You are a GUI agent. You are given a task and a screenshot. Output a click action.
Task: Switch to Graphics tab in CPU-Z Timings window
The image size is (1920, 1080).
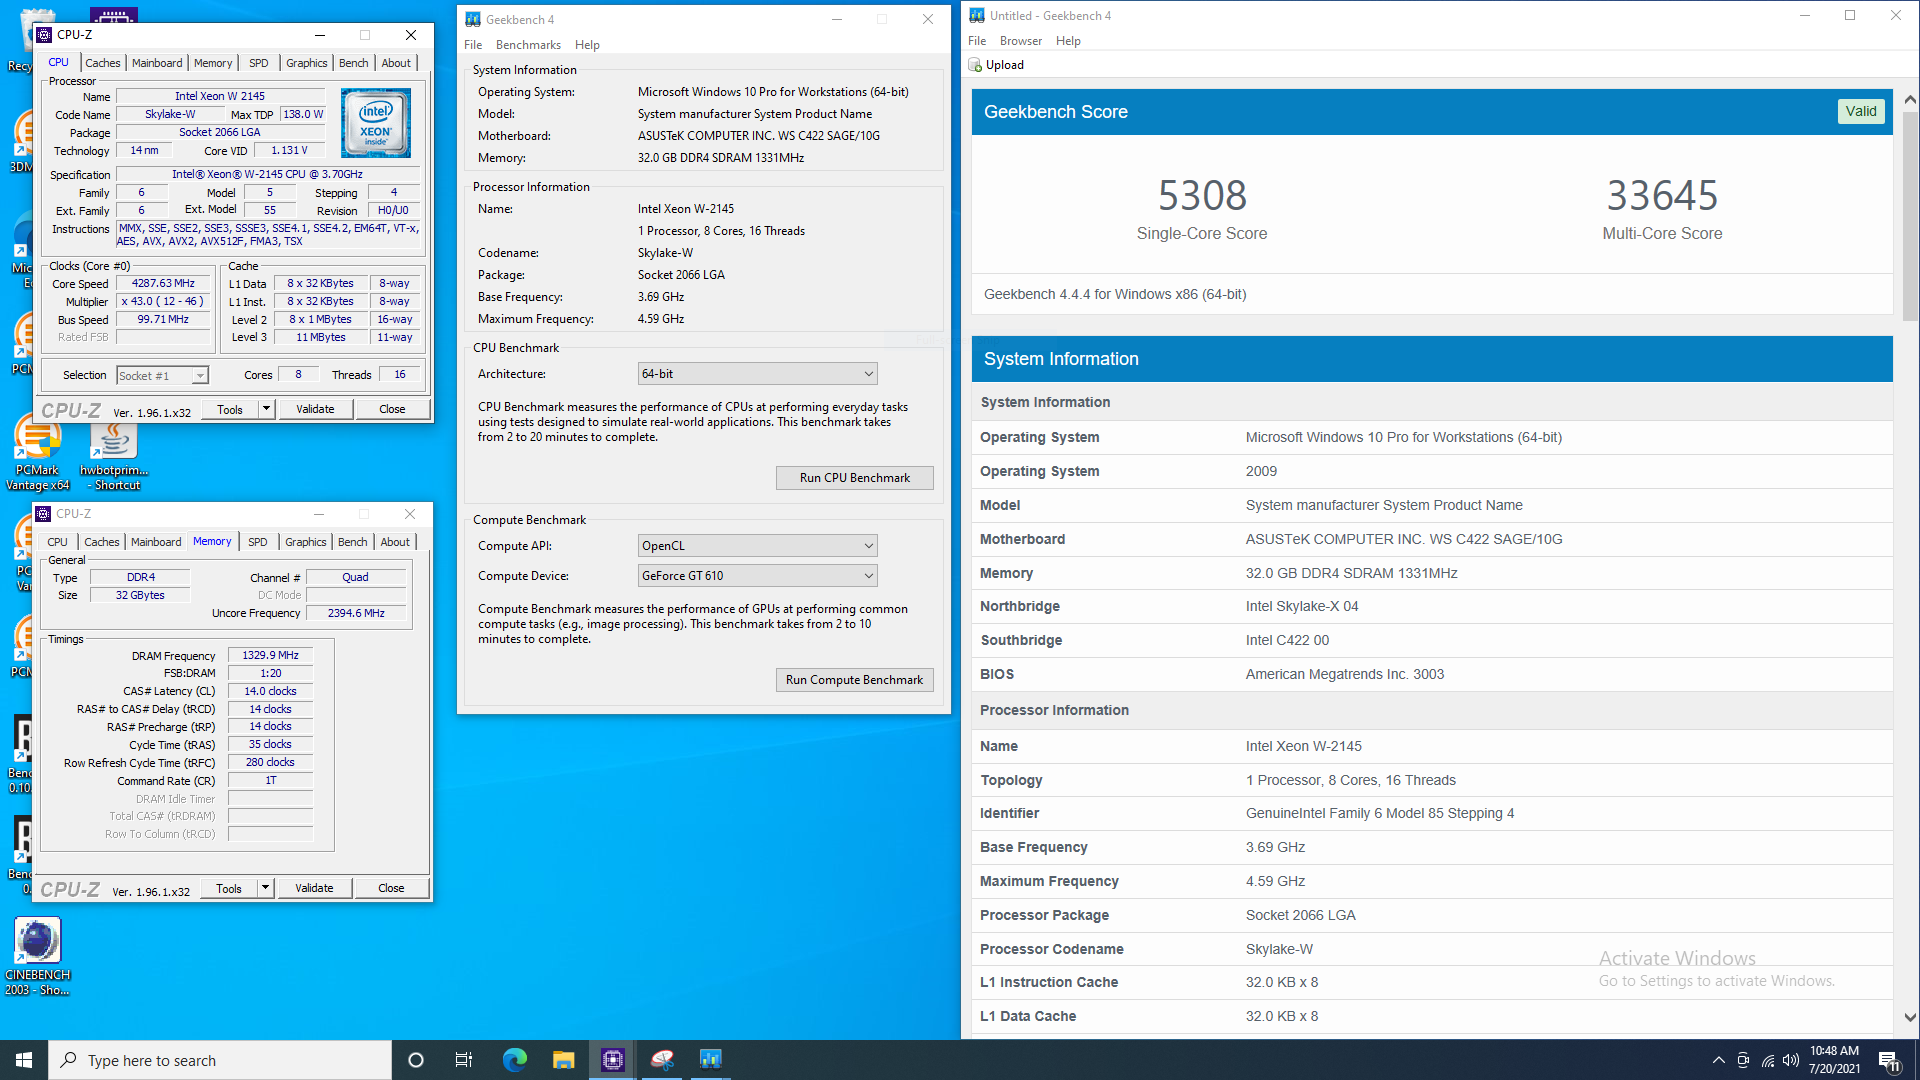(x=306, y=542)
